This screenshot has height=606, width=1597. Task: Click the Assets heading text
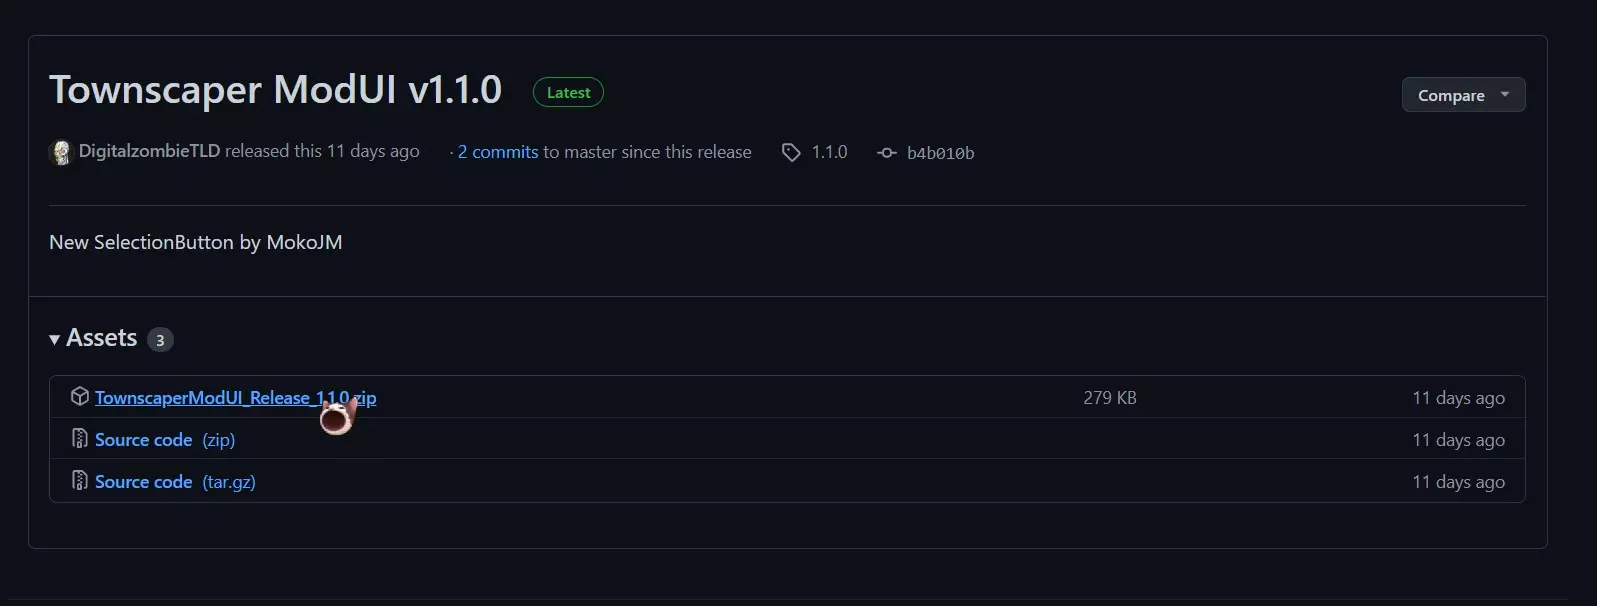point(101,338)
